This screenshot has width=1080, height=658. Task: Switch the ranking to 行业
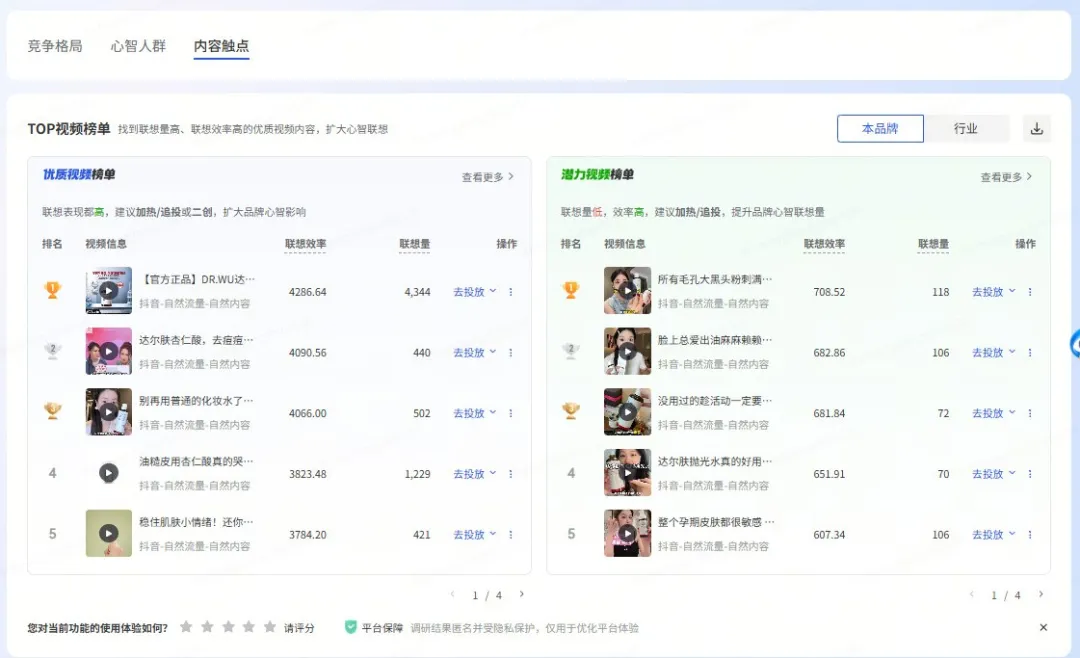[x=965, y=129]
